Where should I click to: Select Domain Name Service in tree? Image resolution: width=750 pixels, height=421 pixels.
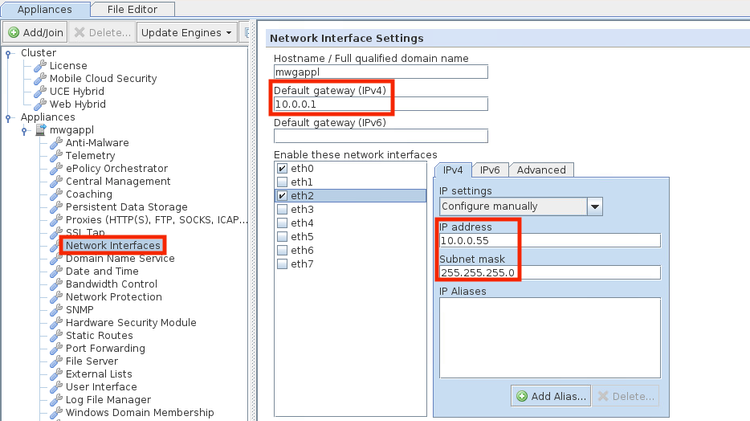(119, 258)
